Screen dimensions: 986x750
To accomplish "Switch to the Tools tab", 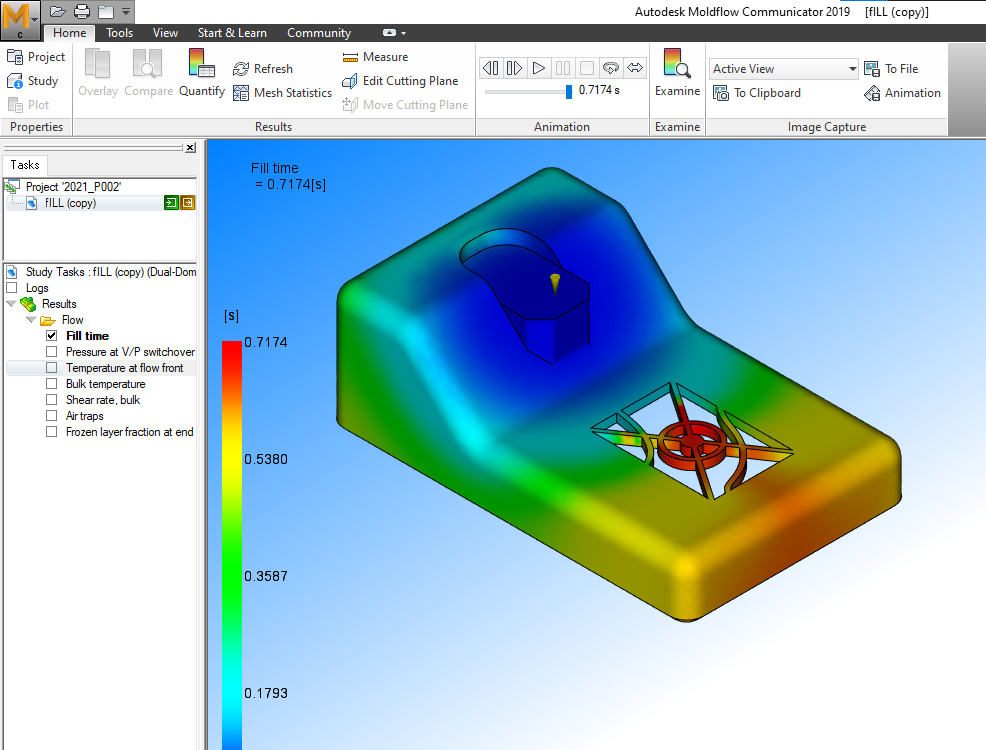I will click(119, 32).
